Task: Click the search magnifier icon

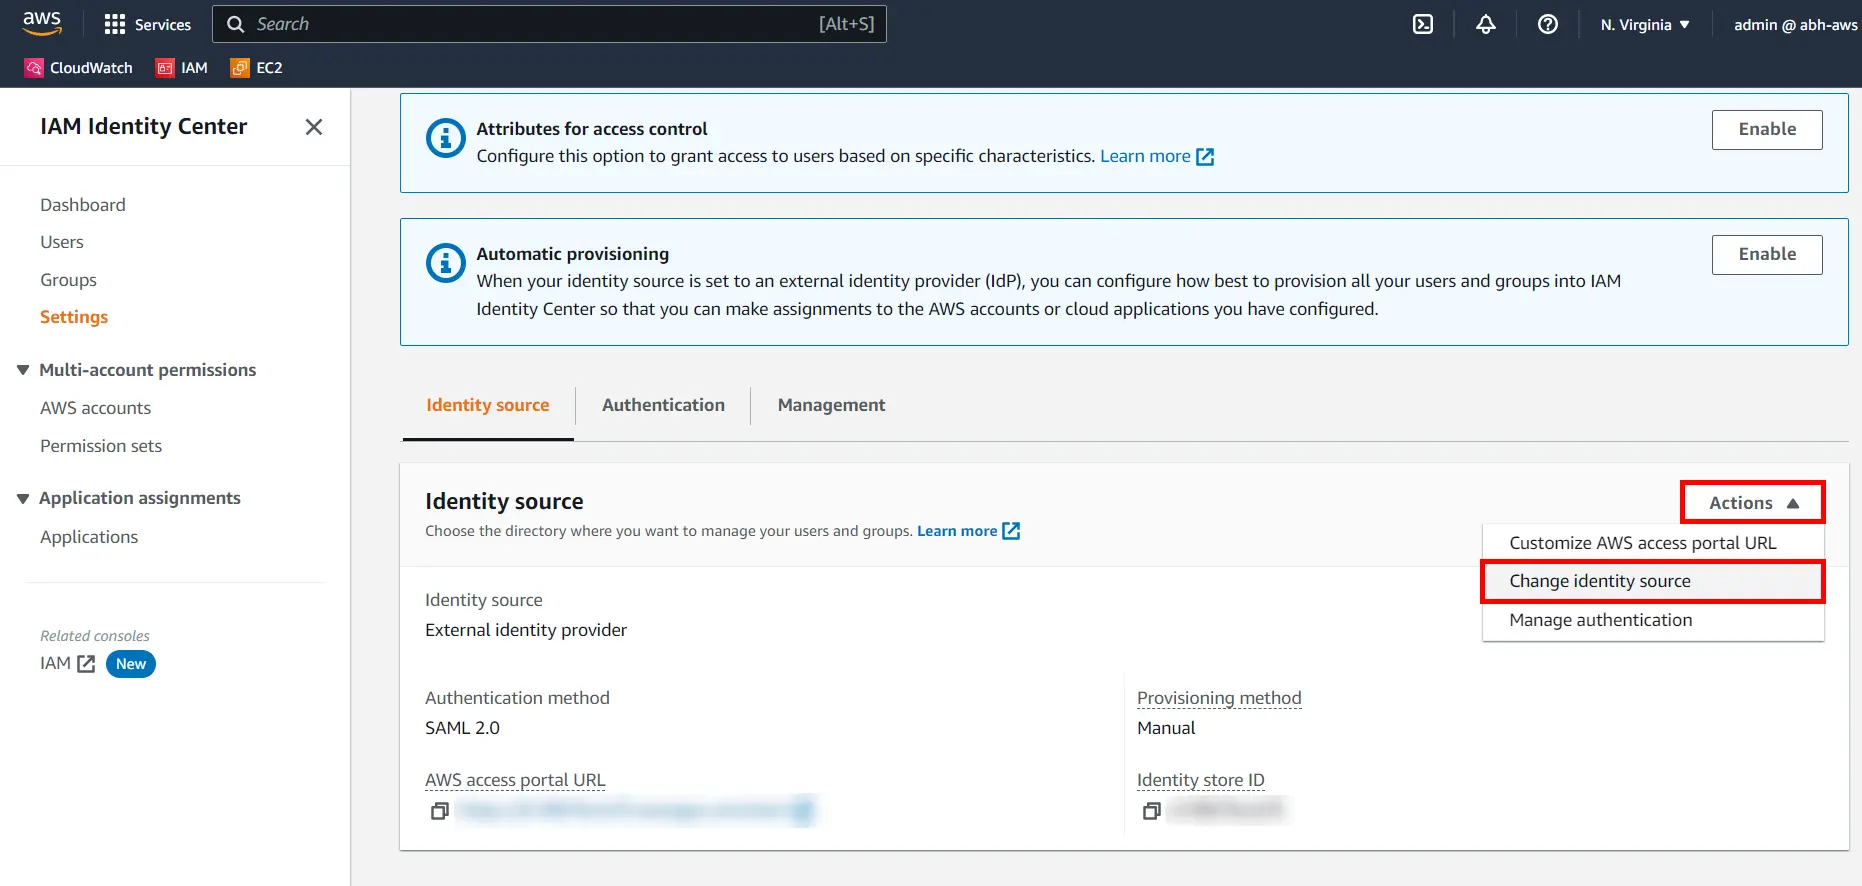Action: click(236, 24)
